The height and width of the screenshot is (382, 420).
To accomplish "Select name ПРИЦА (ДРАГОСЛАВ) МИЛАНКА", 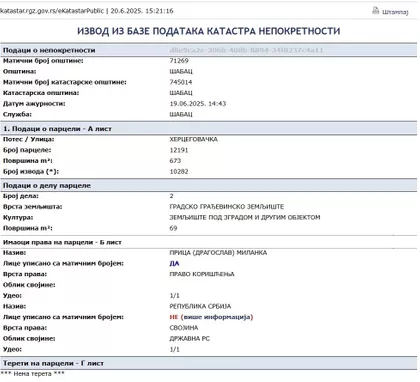I will click(x=218, y=253).
